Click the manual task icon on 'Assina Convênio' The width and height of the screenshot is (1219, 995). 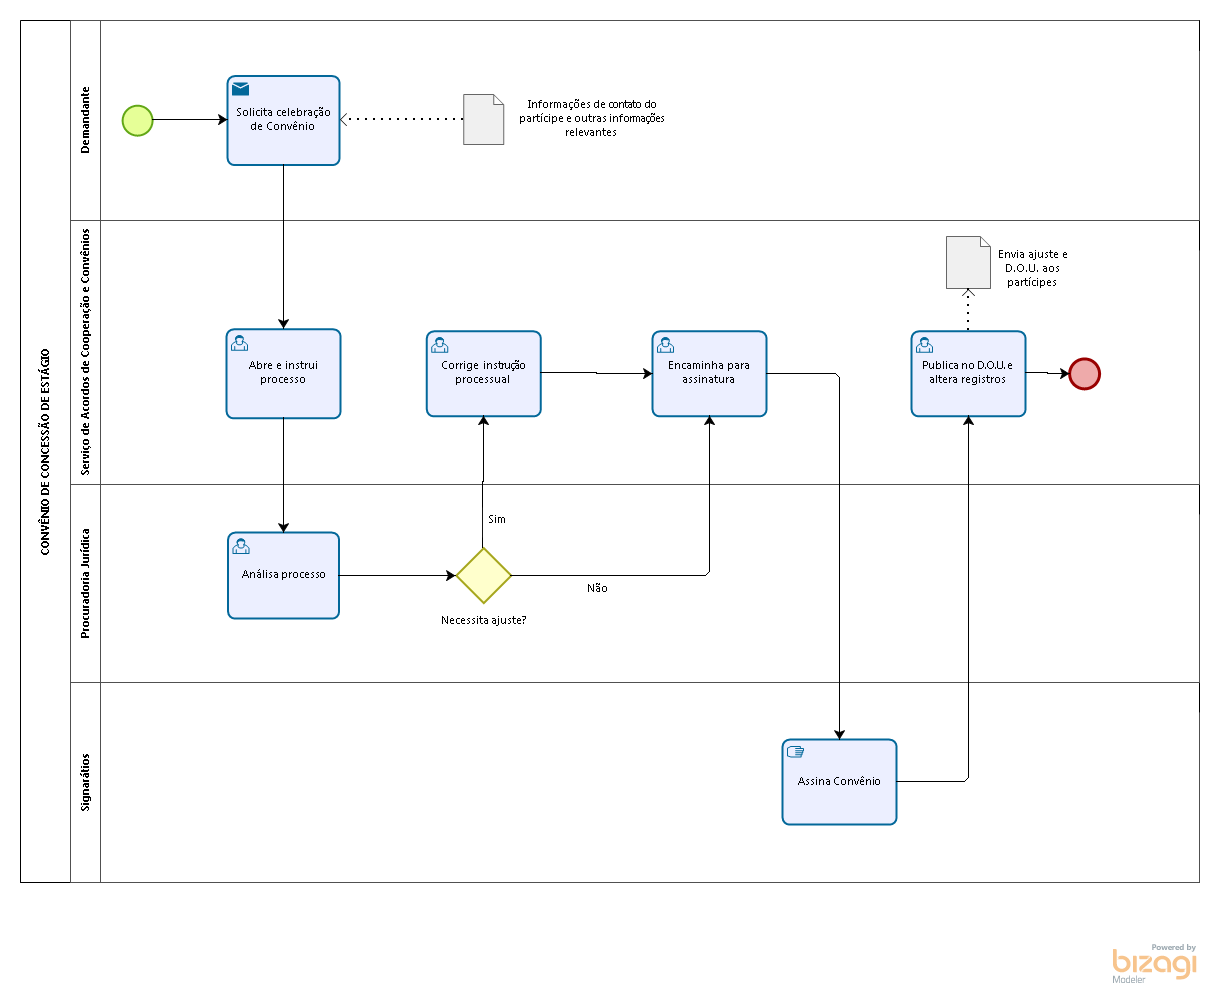pyautogui.click(x=796, y=752)
